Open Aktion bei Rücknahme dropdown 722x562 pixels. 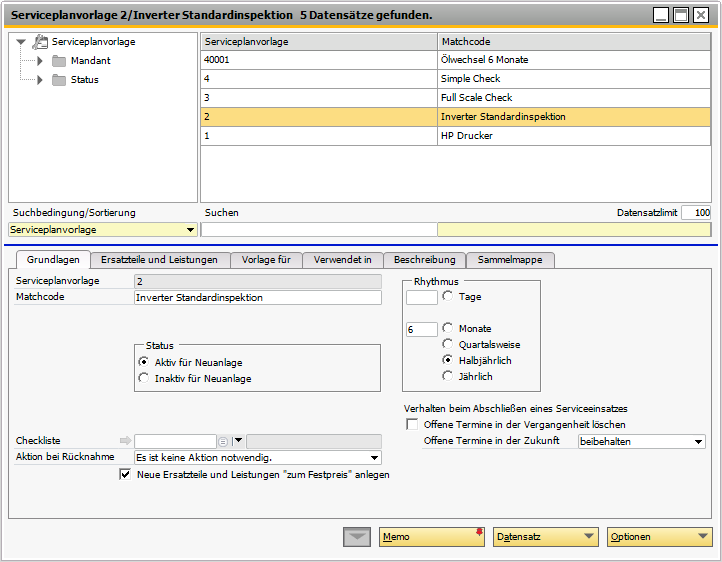[374, 458]
